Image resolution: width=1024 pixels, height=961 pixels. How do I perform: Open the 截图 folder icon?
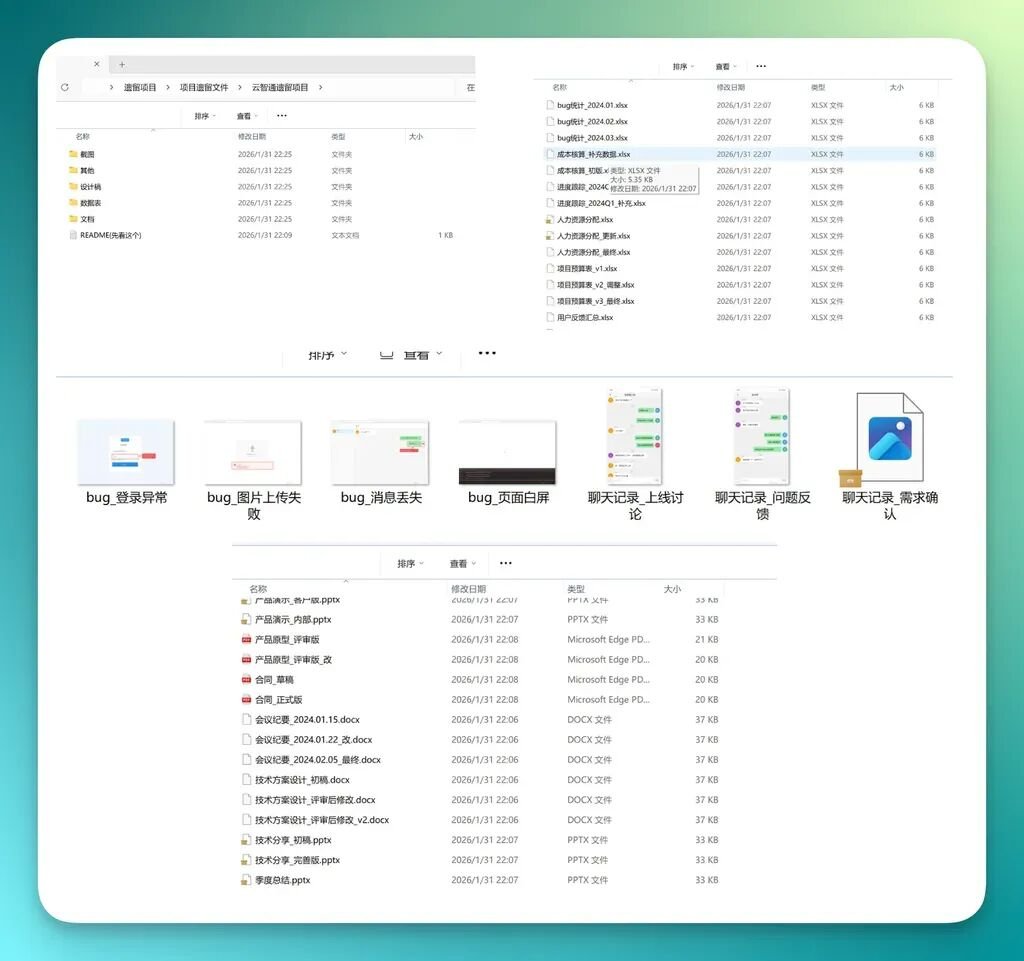click(73, 155)
